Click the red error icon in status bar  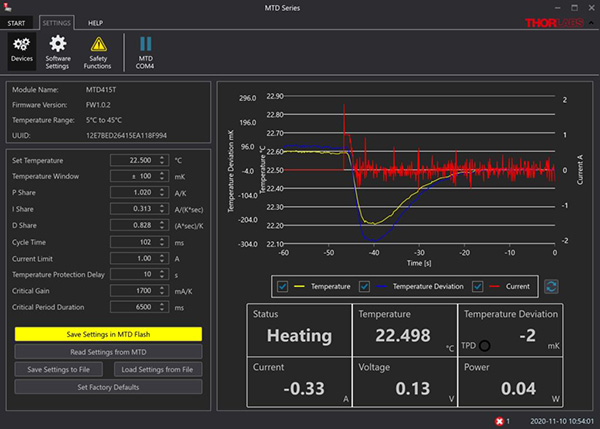pyautogui.click(x=499, y=421)
